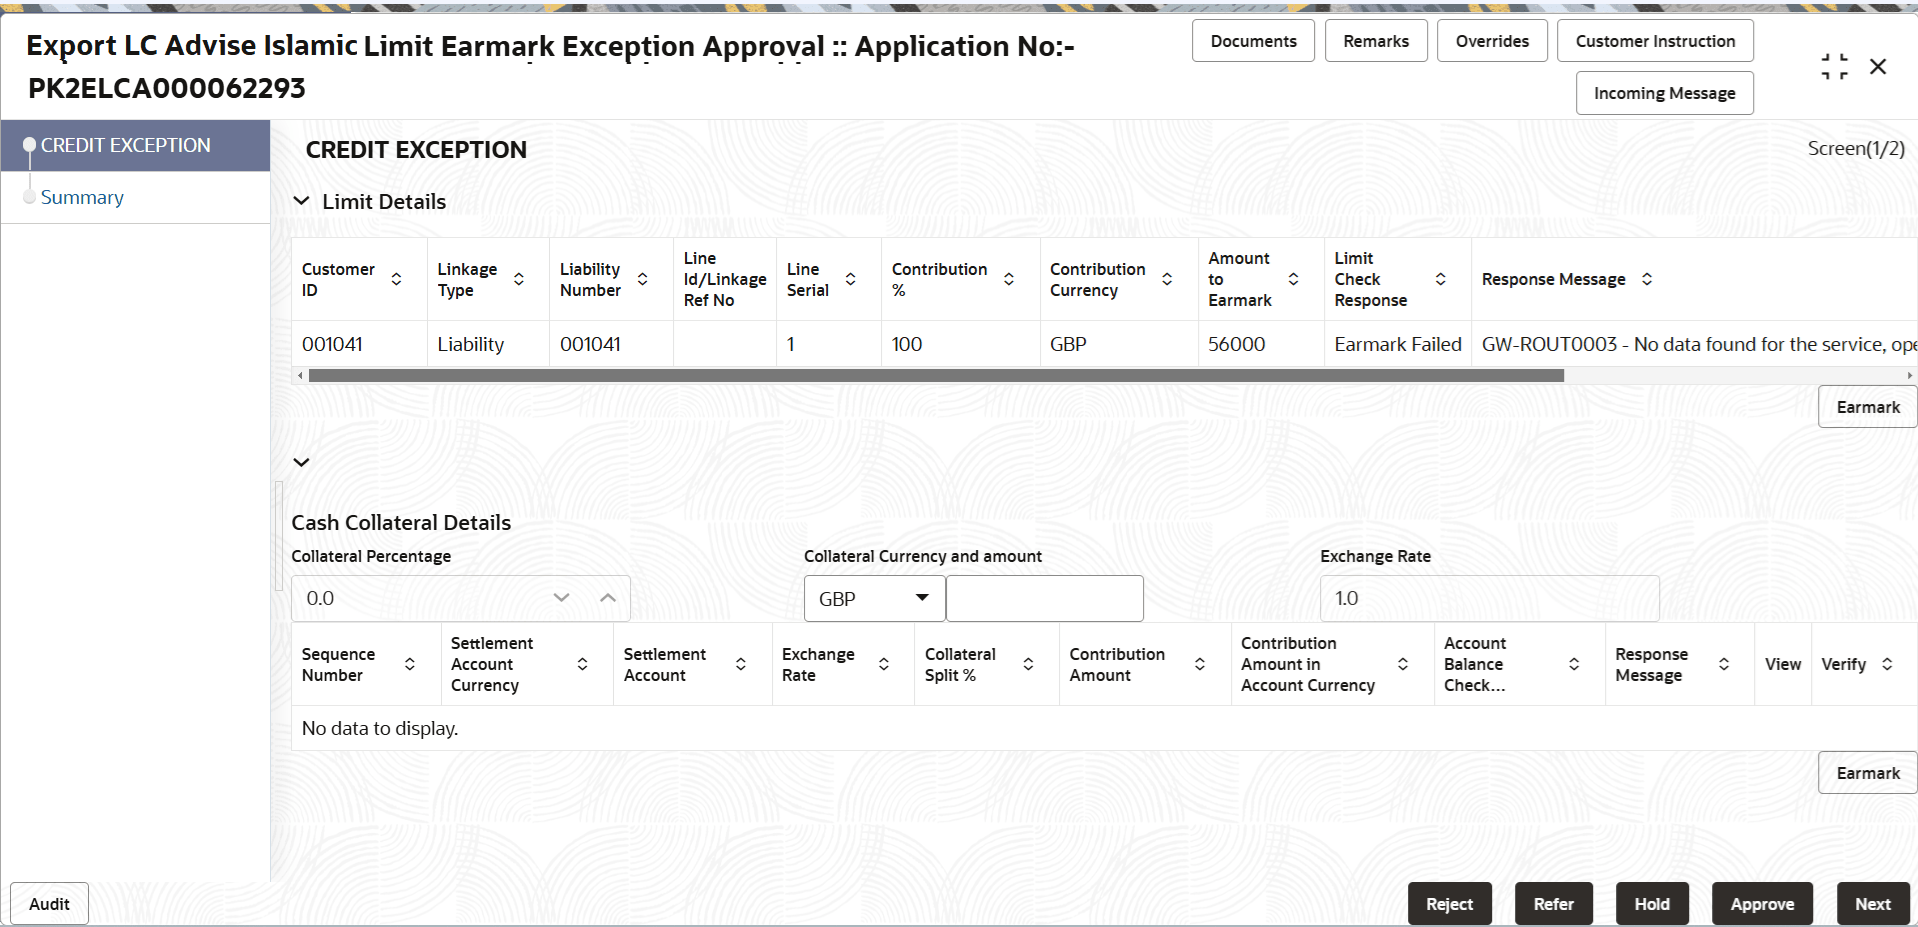
Task: Click the full-screen expand icon
Action: tap(1834, 65)
